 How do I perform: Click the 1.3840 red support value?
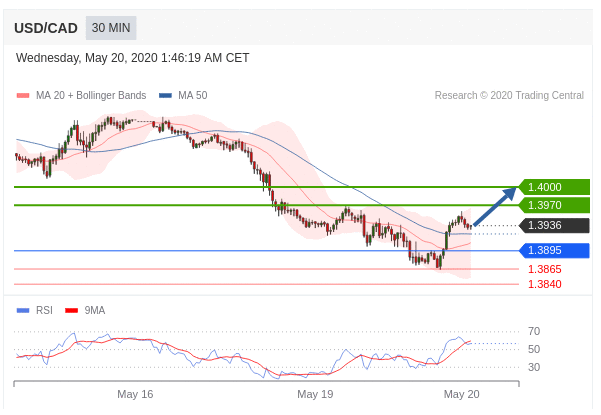point(545,284)
